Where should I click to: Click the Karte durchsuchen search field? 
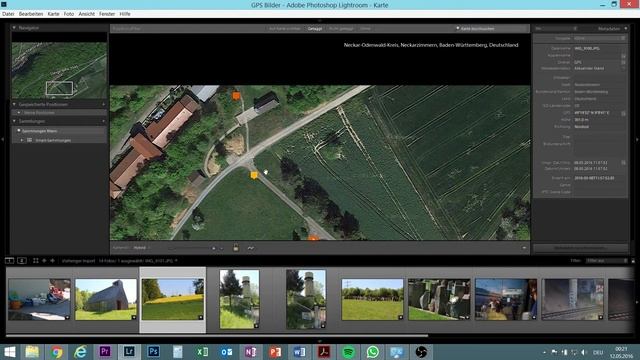tap(491, 29)
